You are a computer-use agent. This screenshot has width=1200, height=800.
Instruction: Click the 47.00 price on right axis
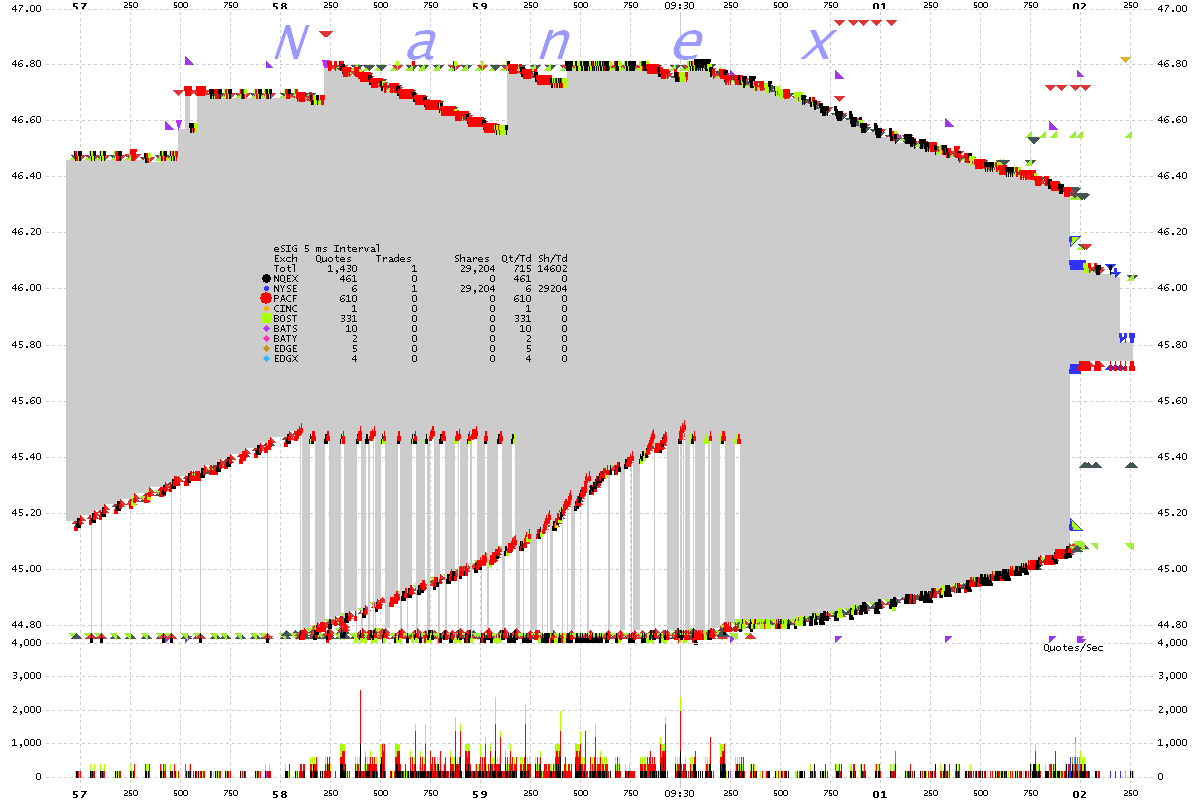(1171, 8)
